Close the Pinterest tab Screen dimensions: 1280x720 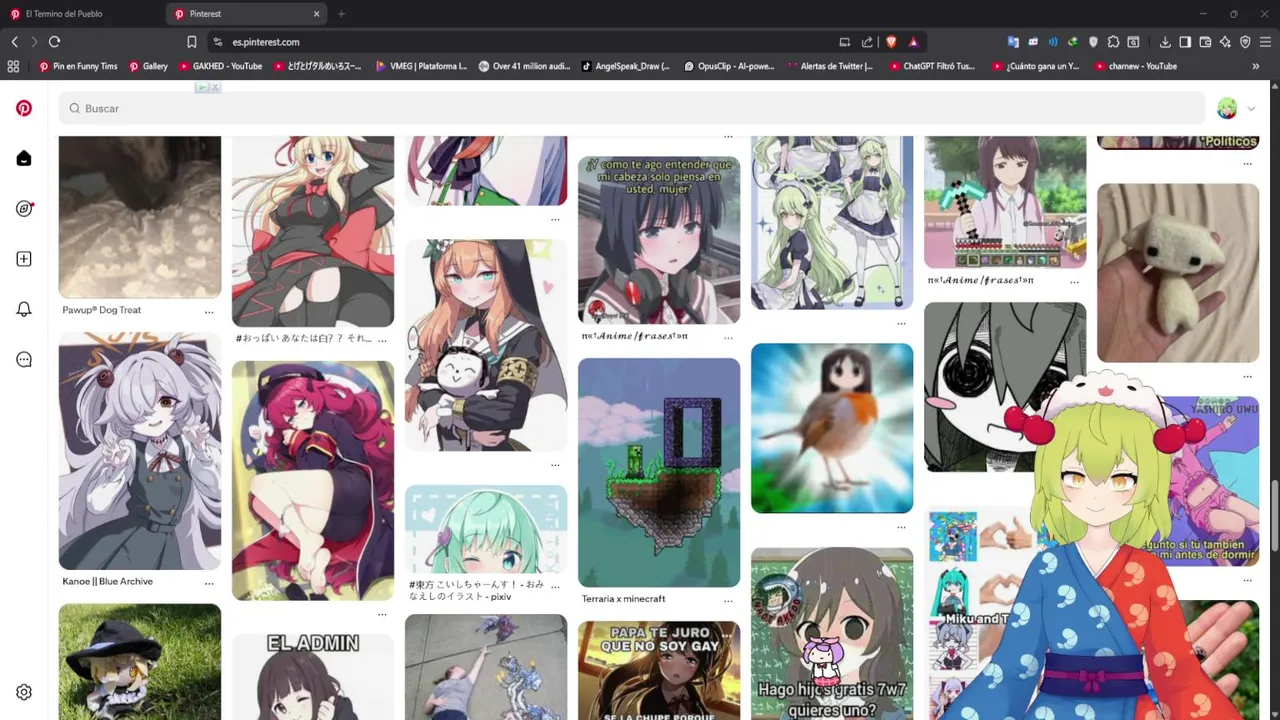317,14
